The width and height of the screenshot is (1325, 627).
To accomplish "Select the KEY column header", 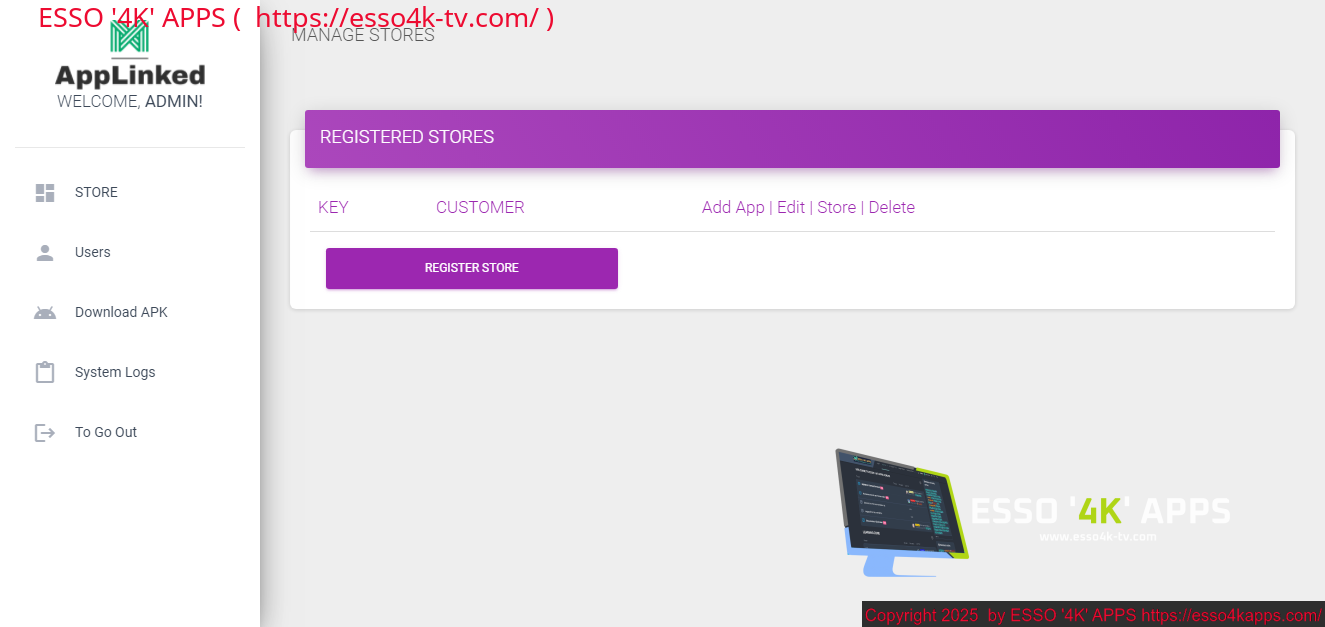I will 333,208.
